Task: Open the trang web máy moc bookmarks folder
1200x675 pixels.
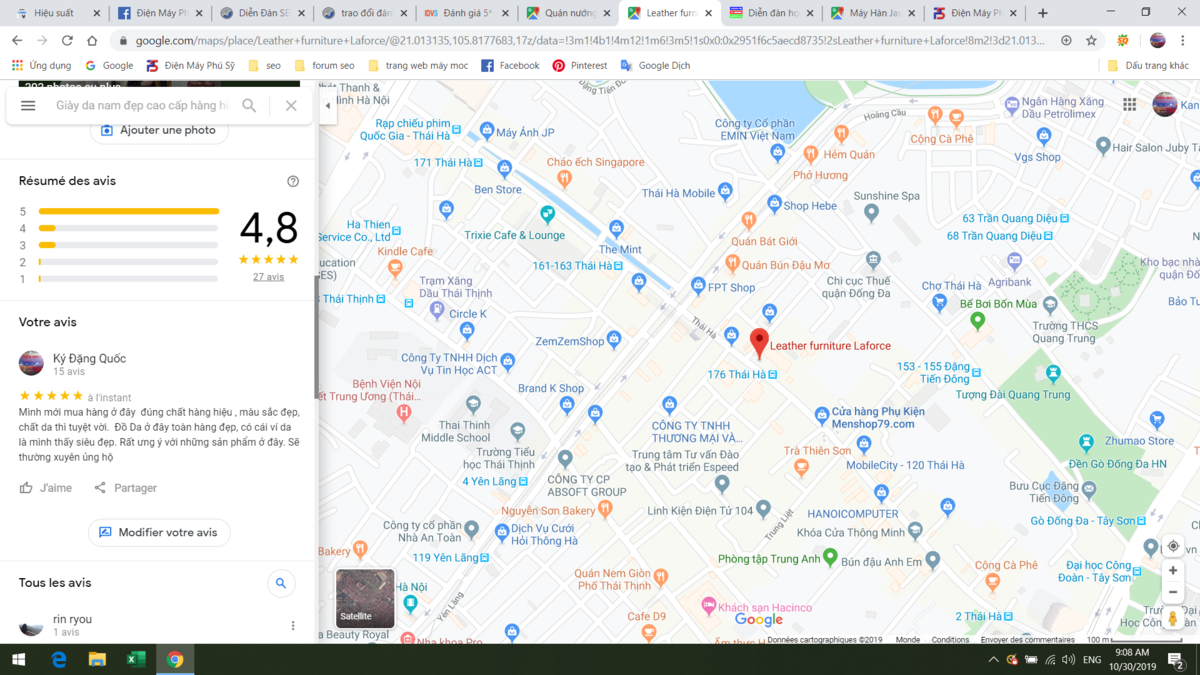Action: (x=418, y=65)
